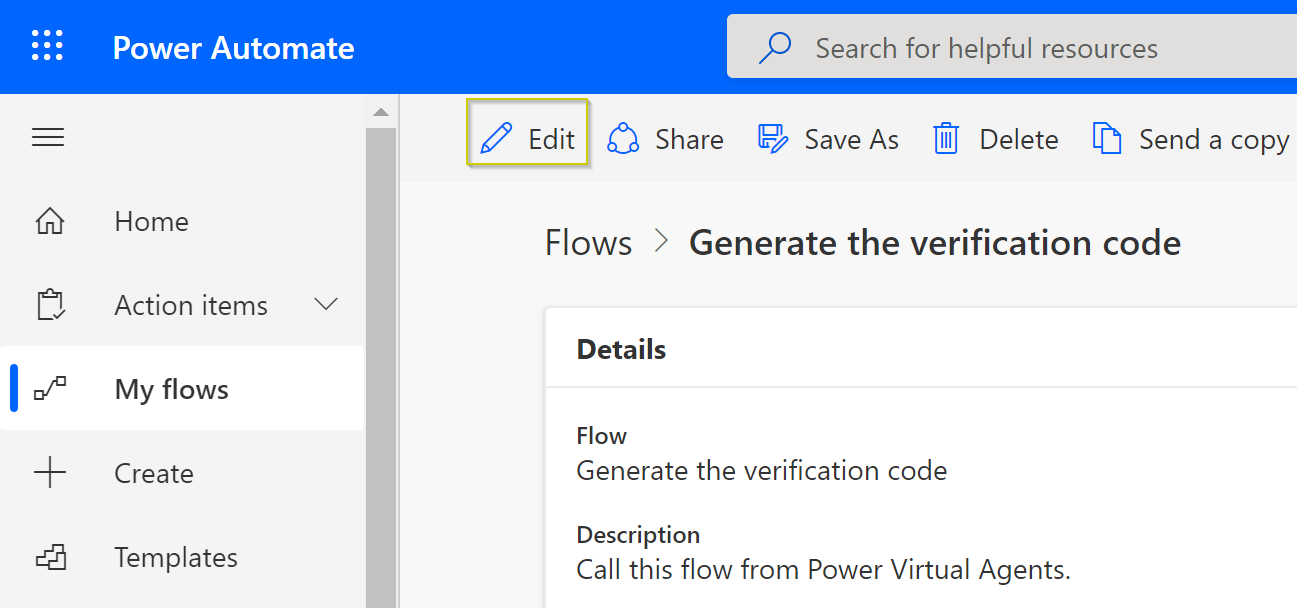
Task: Click the Home house icon
Action: pyautogui.click(x=50, y=221)
